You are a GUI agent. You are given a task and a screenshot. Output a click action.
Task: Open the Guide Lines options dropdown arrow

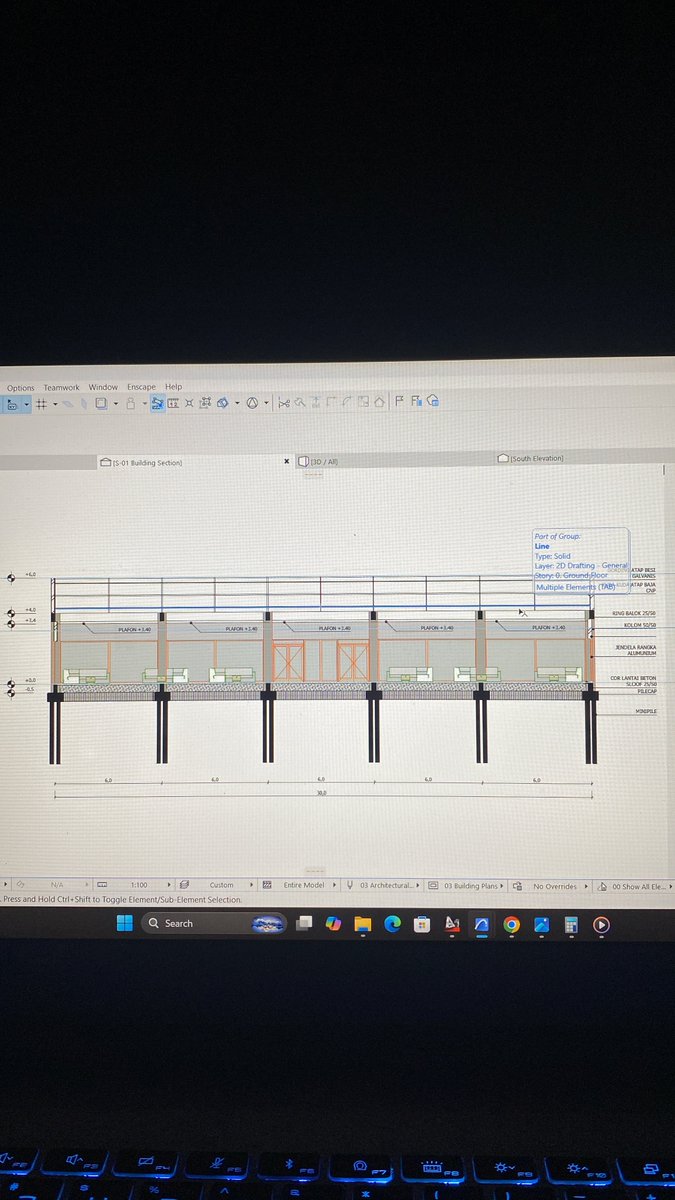click(x=27, y=404)
